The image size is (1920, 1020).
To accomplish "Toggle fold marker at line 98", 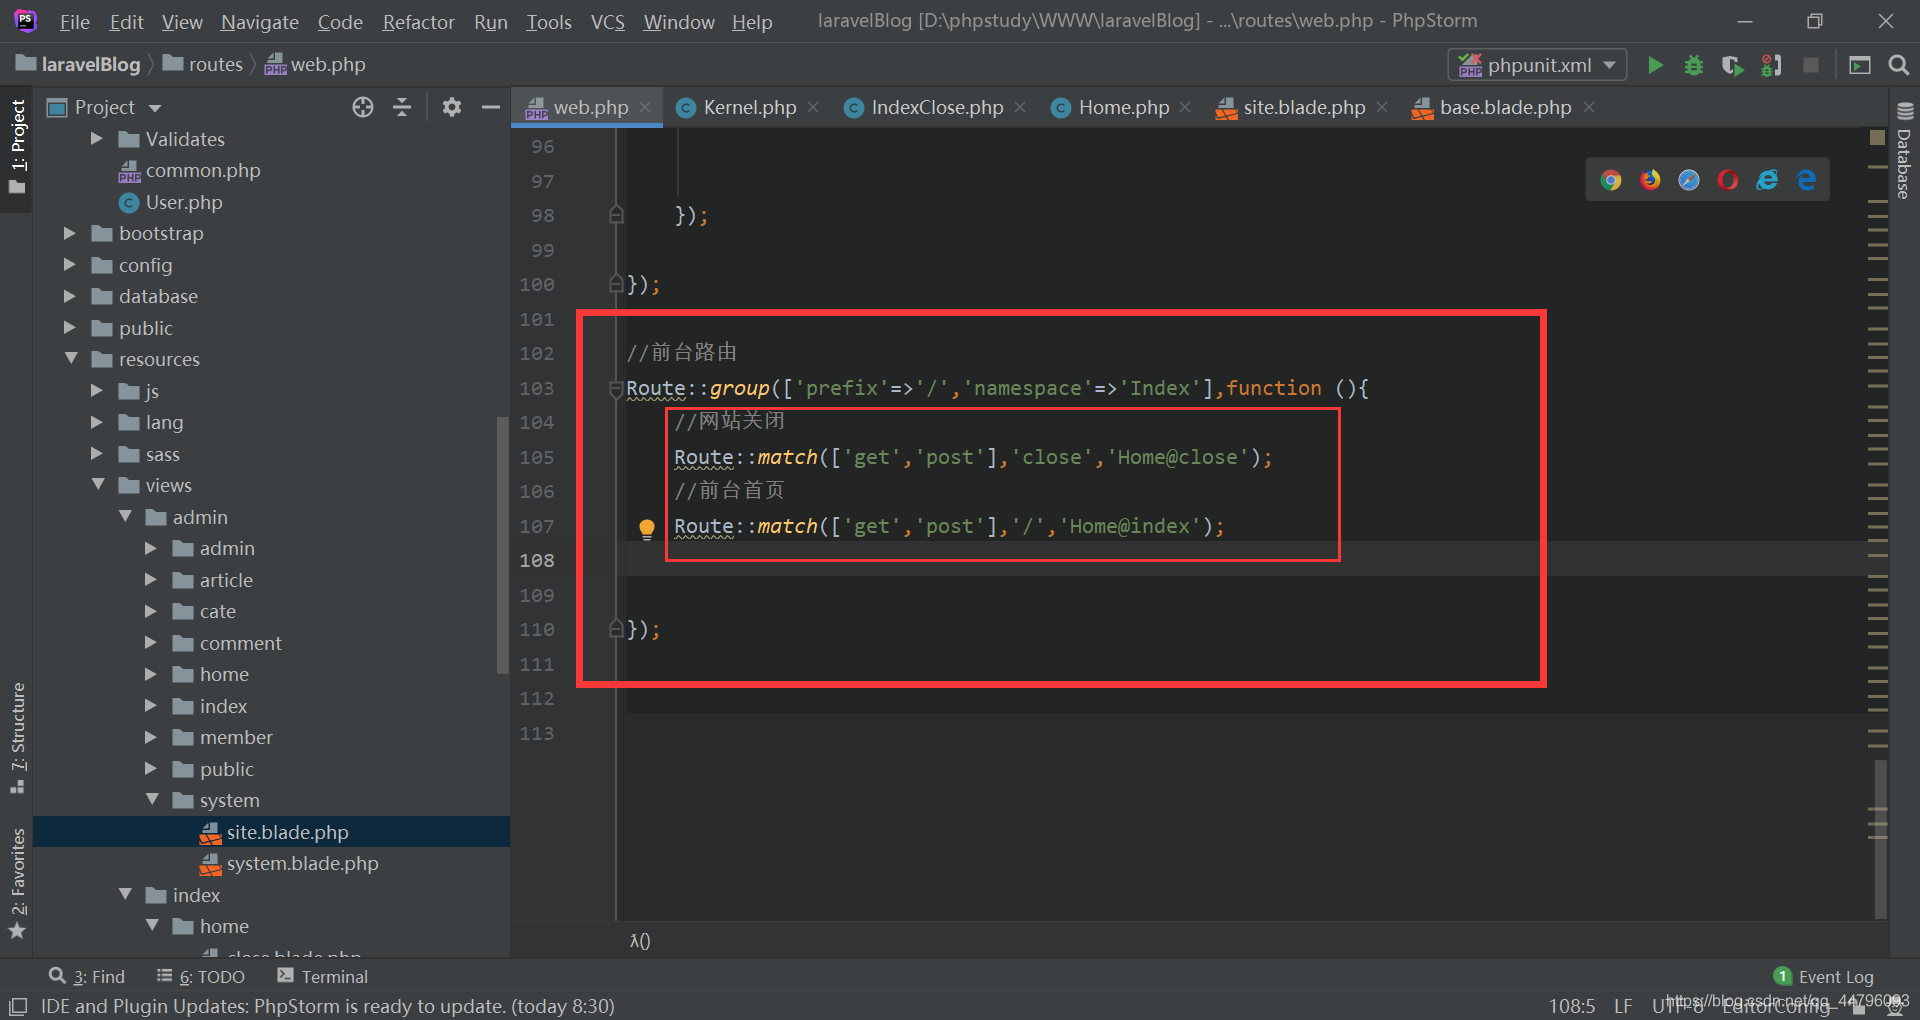I will tap(616, 215).
